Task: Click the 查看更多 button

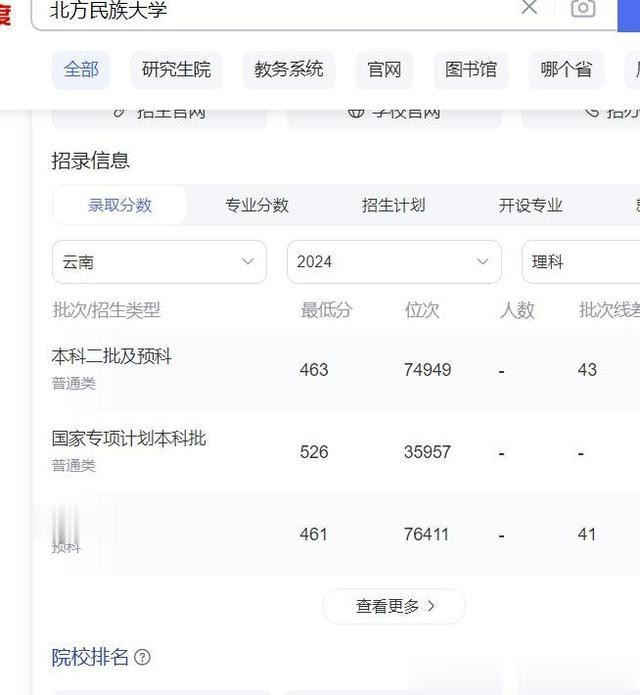Action: [394, 606]
